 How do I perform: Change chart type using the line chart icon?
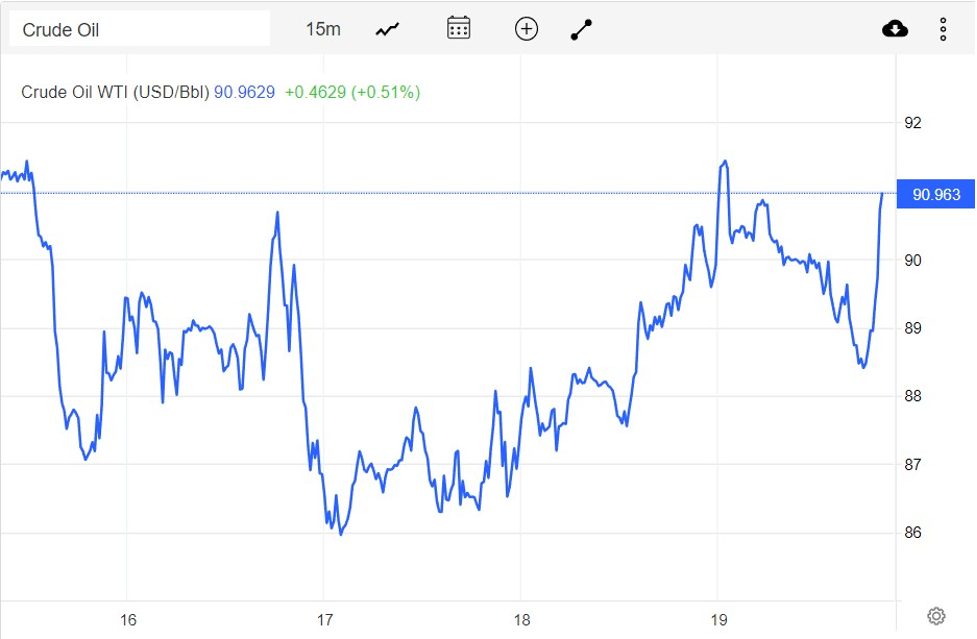(x=387, y=29)
